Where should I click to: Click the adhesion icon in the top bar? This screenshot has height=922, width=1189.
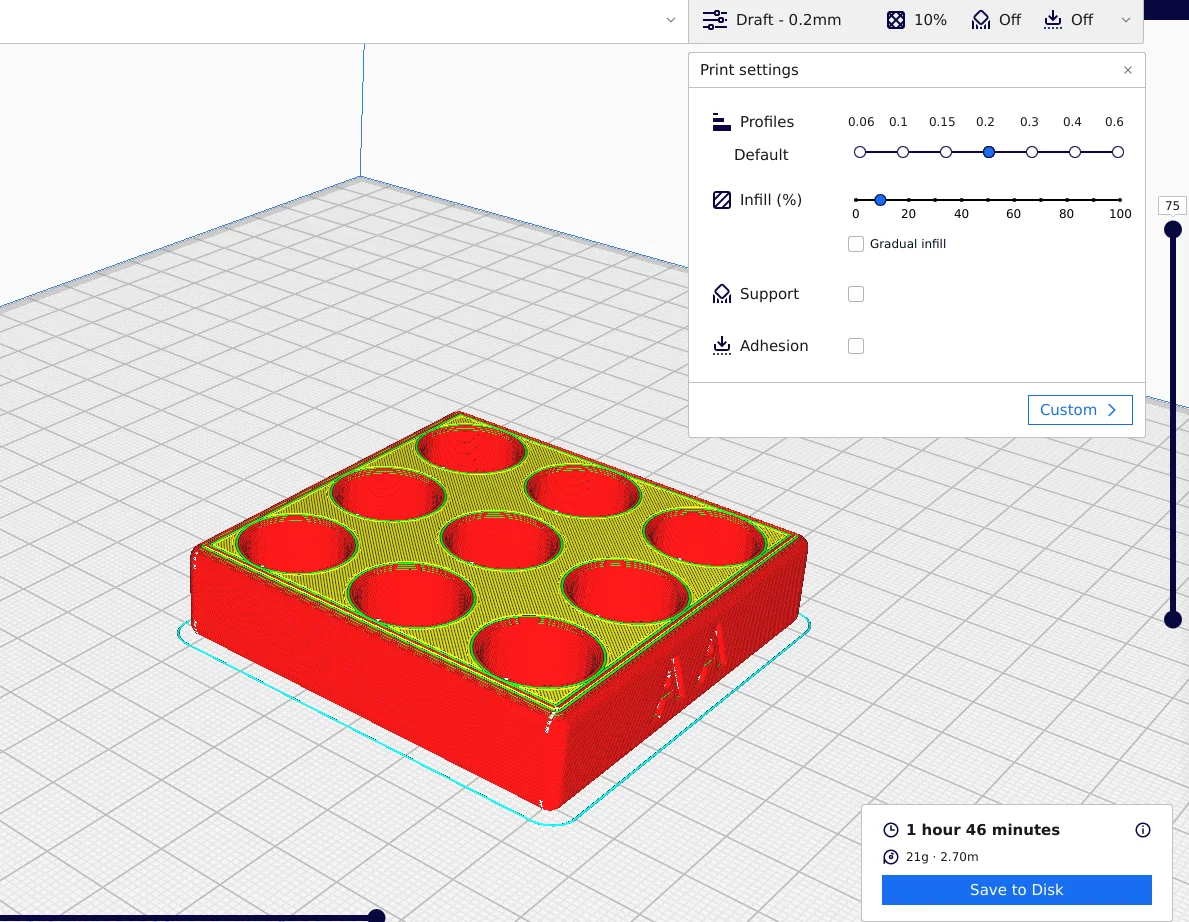click(x=1053, y=20)
